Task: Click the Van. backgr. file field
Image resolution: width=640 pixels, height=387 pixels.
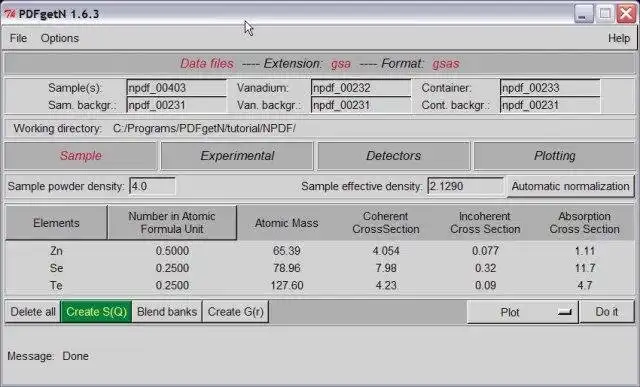Action: coord(361,105)
